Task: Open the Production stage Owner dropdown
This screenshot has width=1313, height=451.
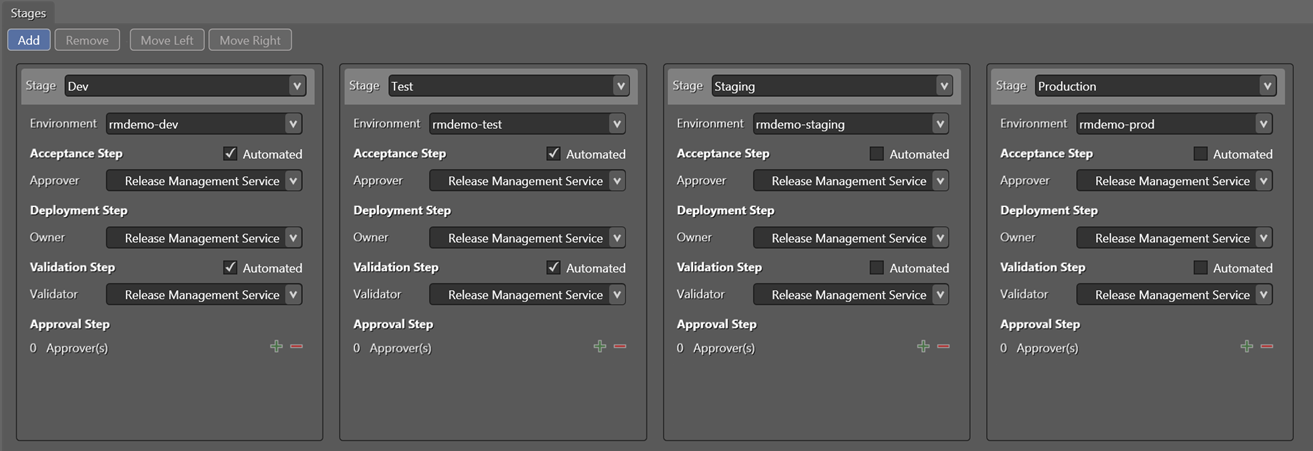Action: (1174, 238)
